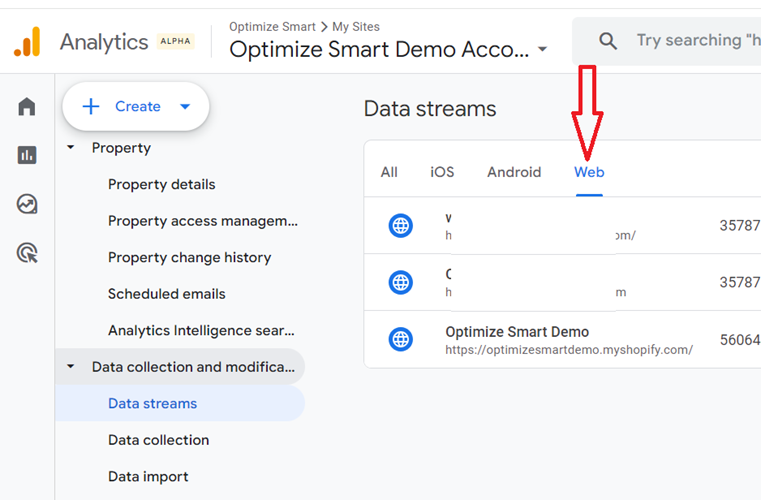Image resolution: width=761 pixels, height=500 pixels.
Task: Click Data collection and modifica... label
Action: [193, 367]
